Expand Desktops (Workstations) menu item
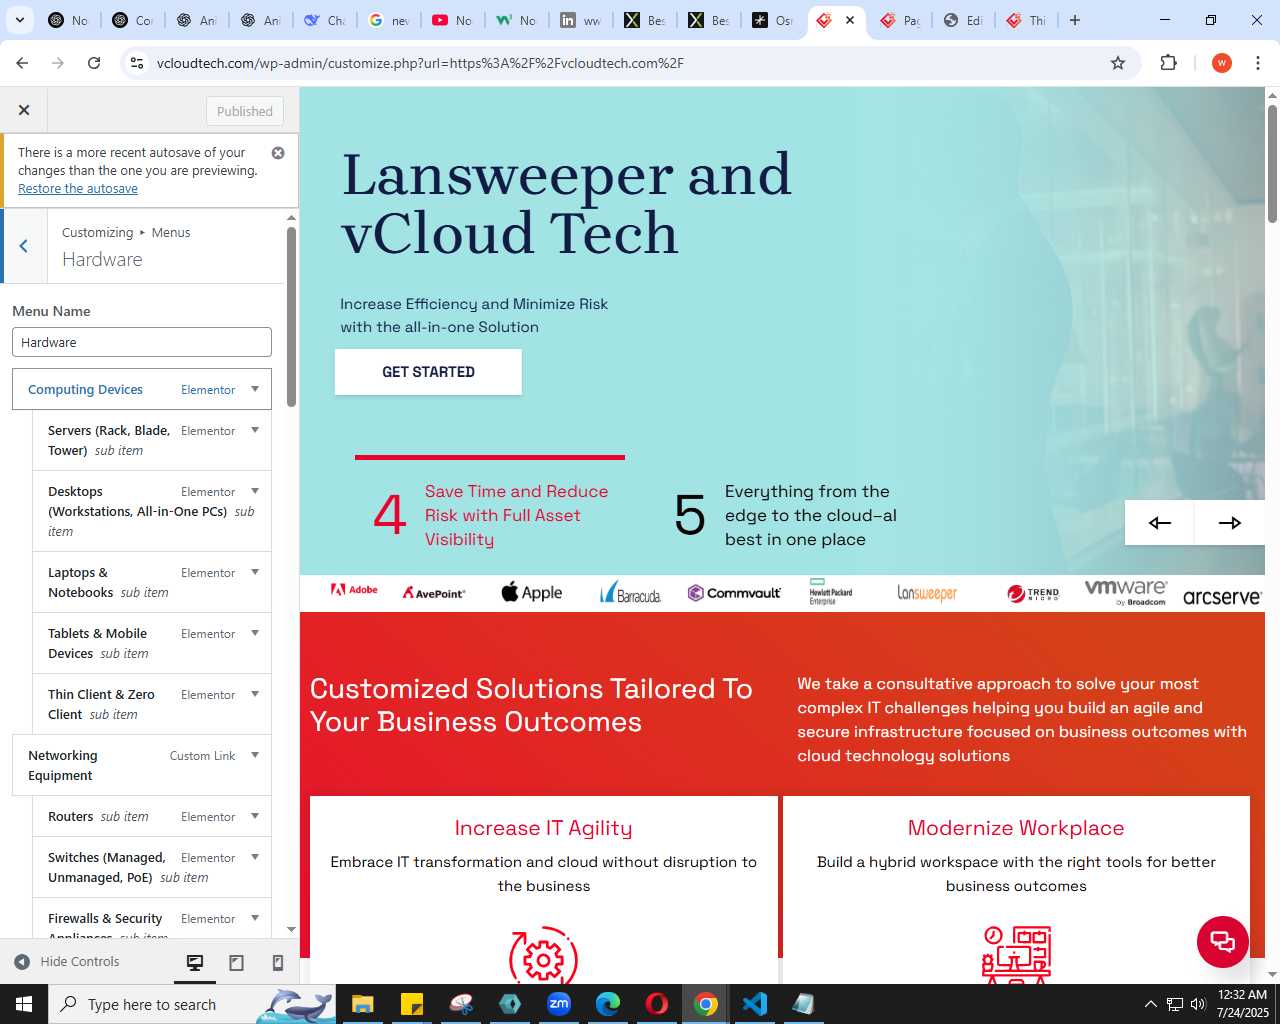 click(x=255, y=491)
